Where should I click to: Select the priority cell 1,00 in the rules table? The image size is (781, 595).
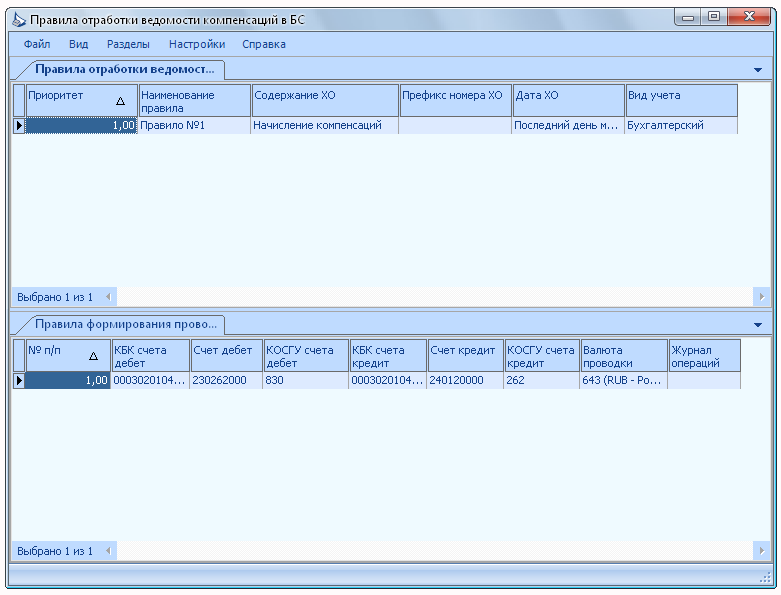(81, 125)
